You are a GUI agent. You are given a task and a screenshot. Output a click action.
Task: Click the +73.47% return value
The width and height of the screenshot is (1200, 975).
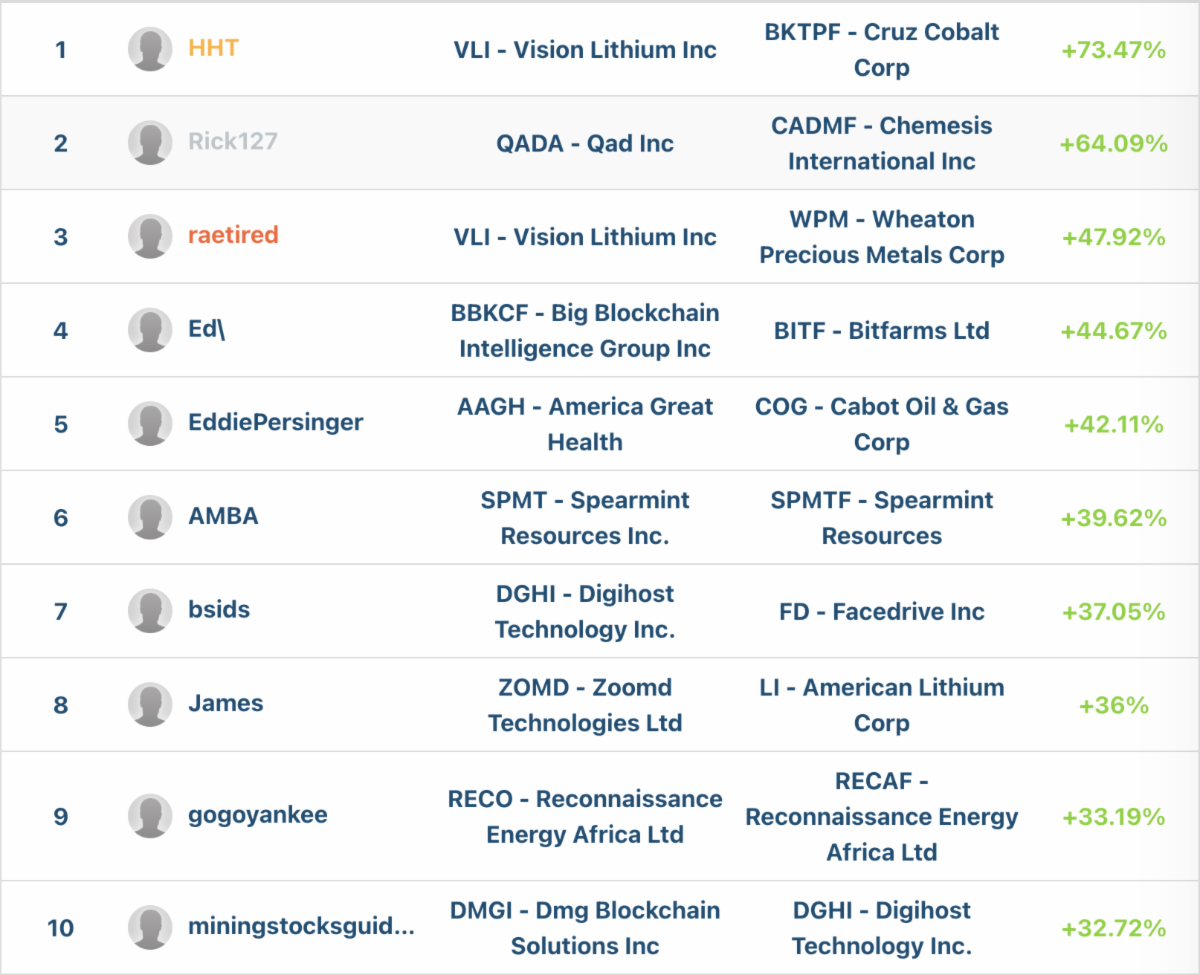point(1113,50)
